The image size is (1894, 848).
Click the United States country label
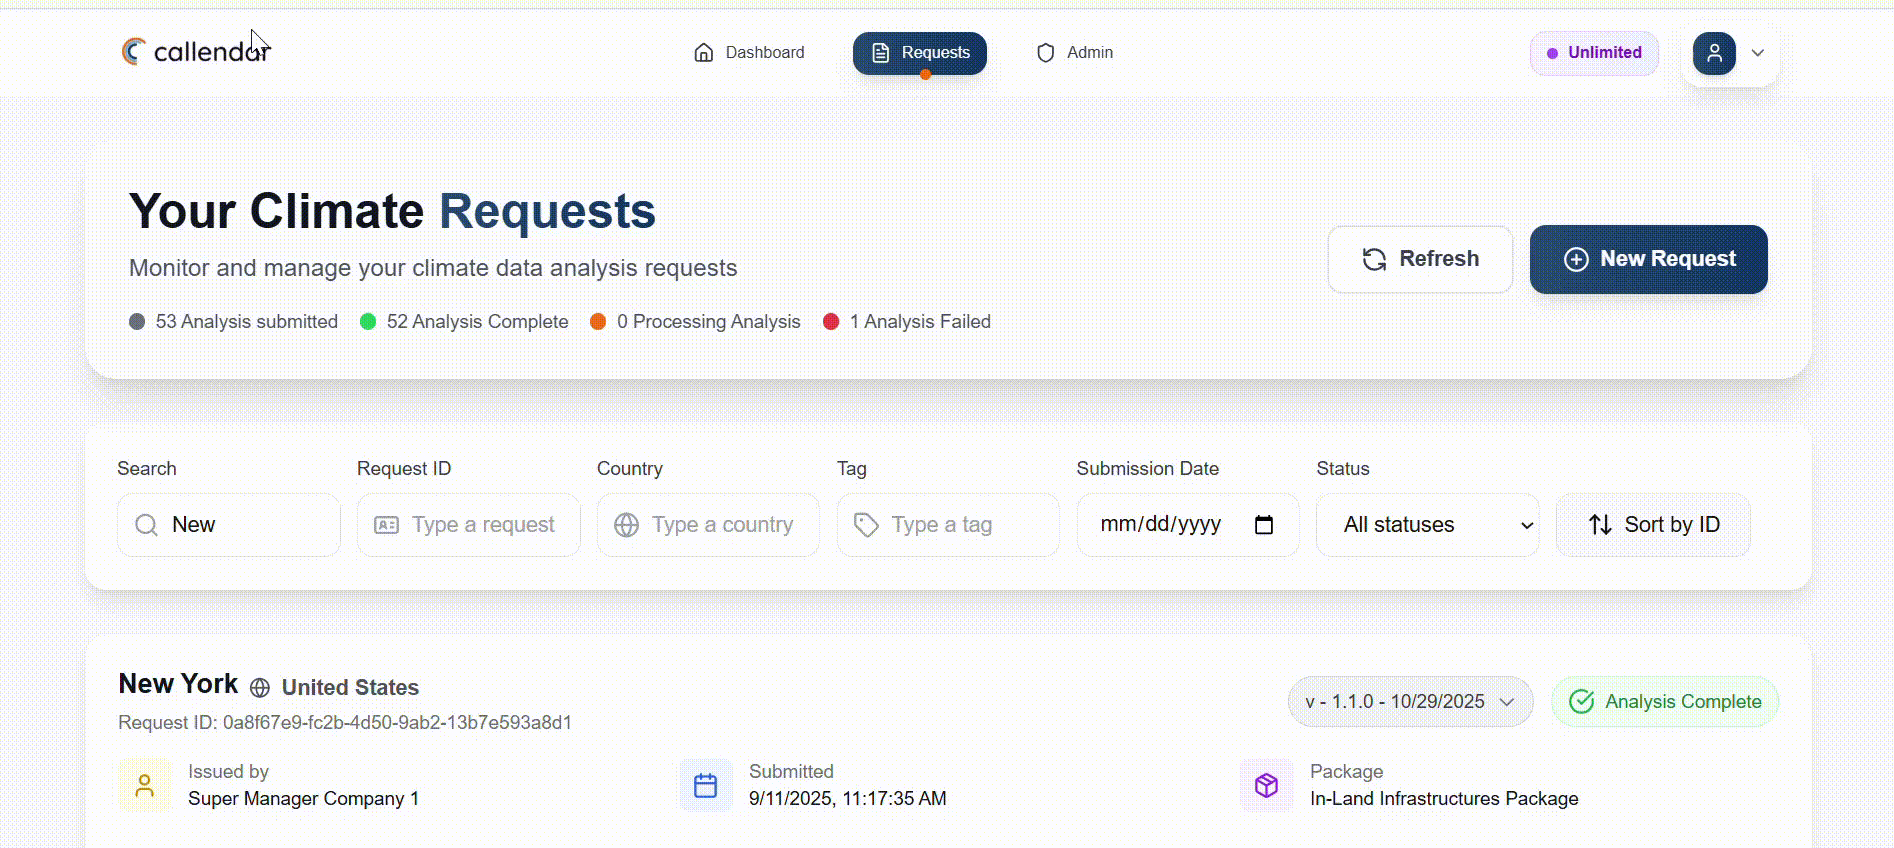click(x=350, y=688)
